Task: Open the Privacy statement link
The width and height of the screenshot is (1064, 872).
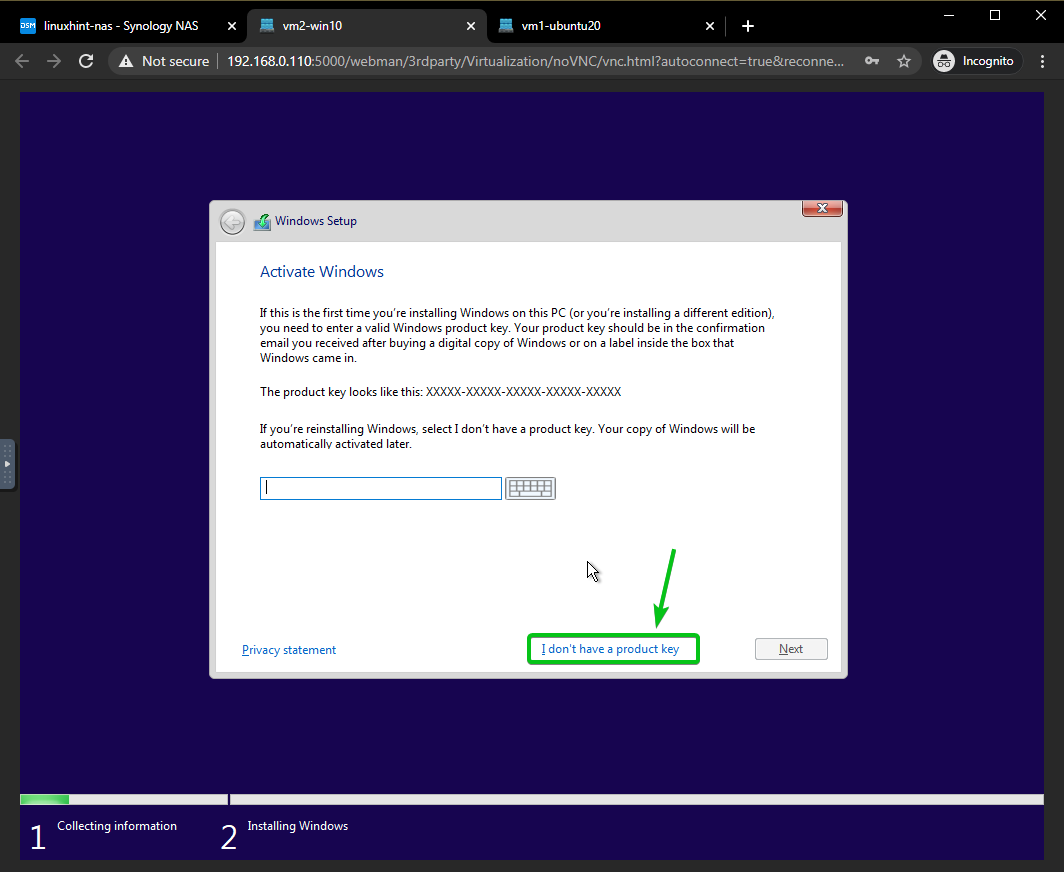Action: (x=289, y=649)
